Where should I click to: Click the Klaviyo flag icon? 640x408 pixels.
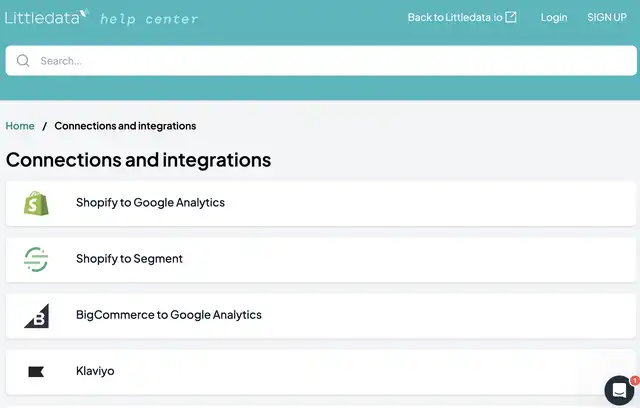click(36, 372)
